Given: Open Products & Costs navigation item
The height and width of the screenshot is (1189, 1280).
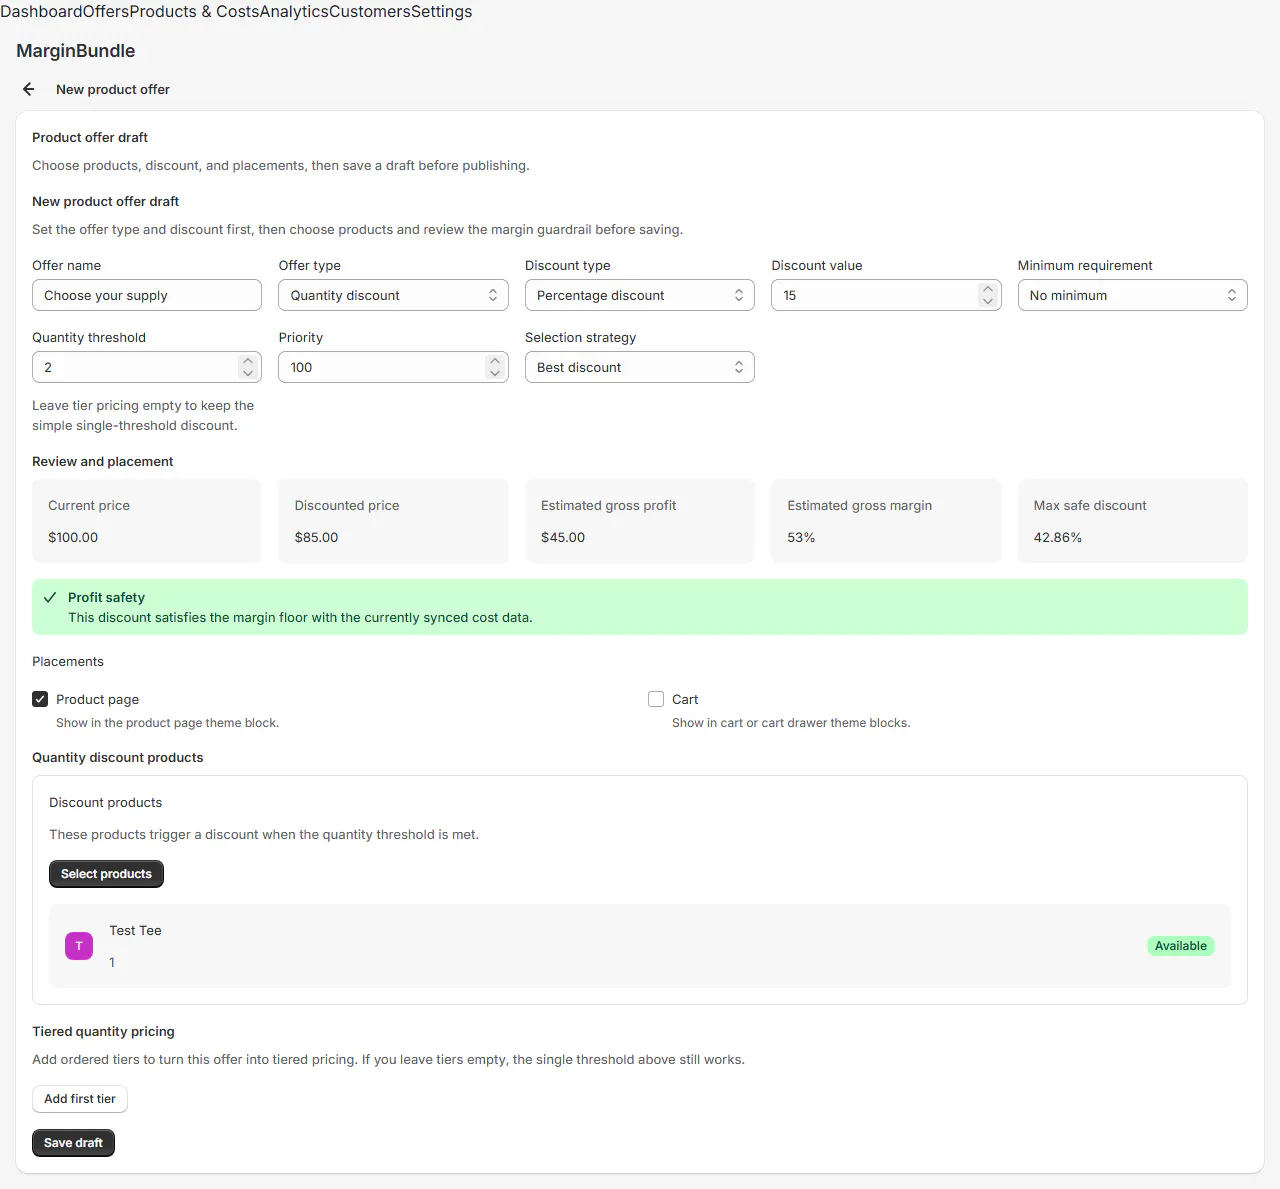Looking at the screenshot, I should (194, 12).
